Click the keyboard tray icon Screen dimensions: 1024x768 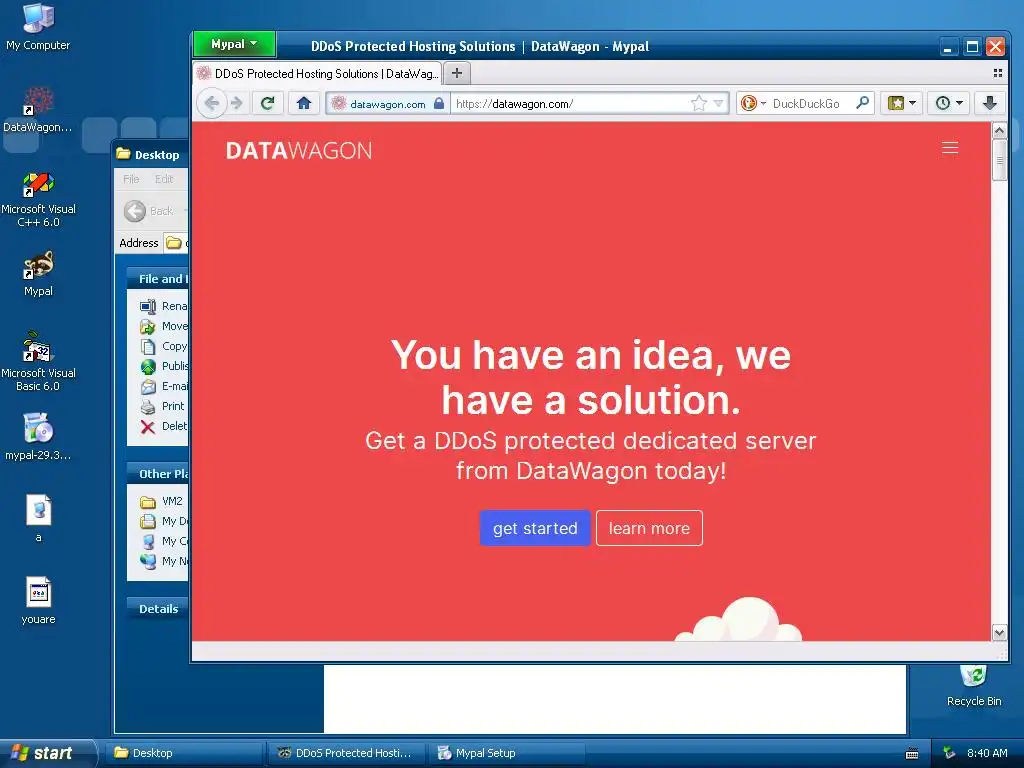[x=912, y=754]
